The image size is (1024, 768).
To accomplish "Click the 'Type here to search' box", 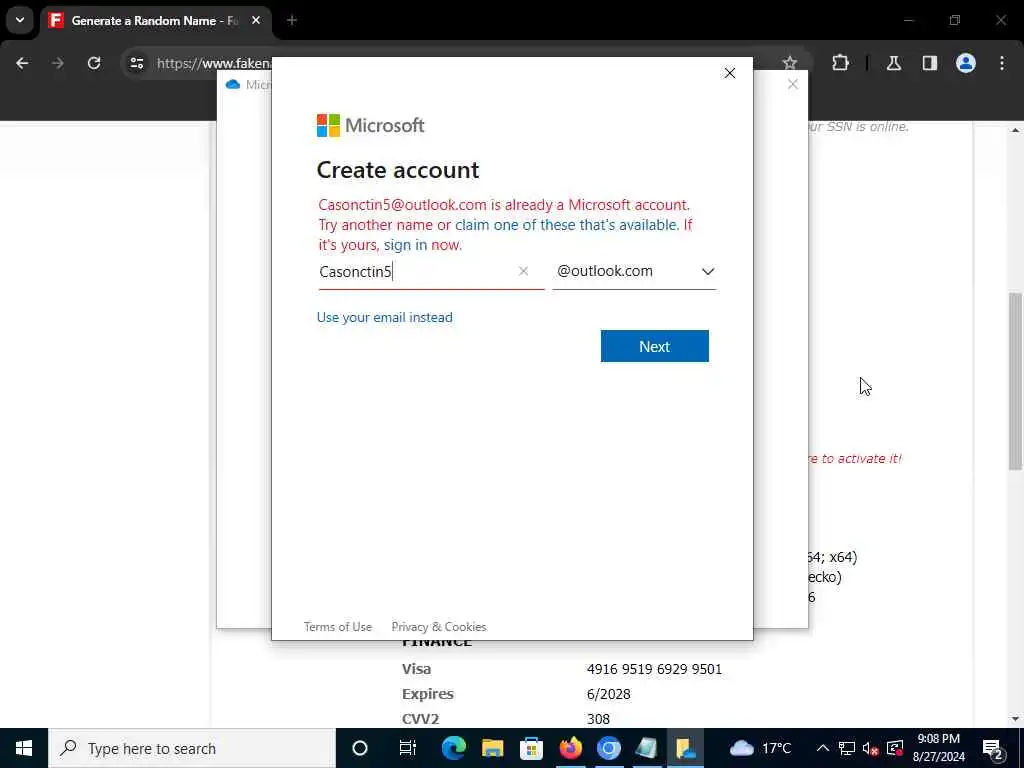I will [x=192, y=748].
